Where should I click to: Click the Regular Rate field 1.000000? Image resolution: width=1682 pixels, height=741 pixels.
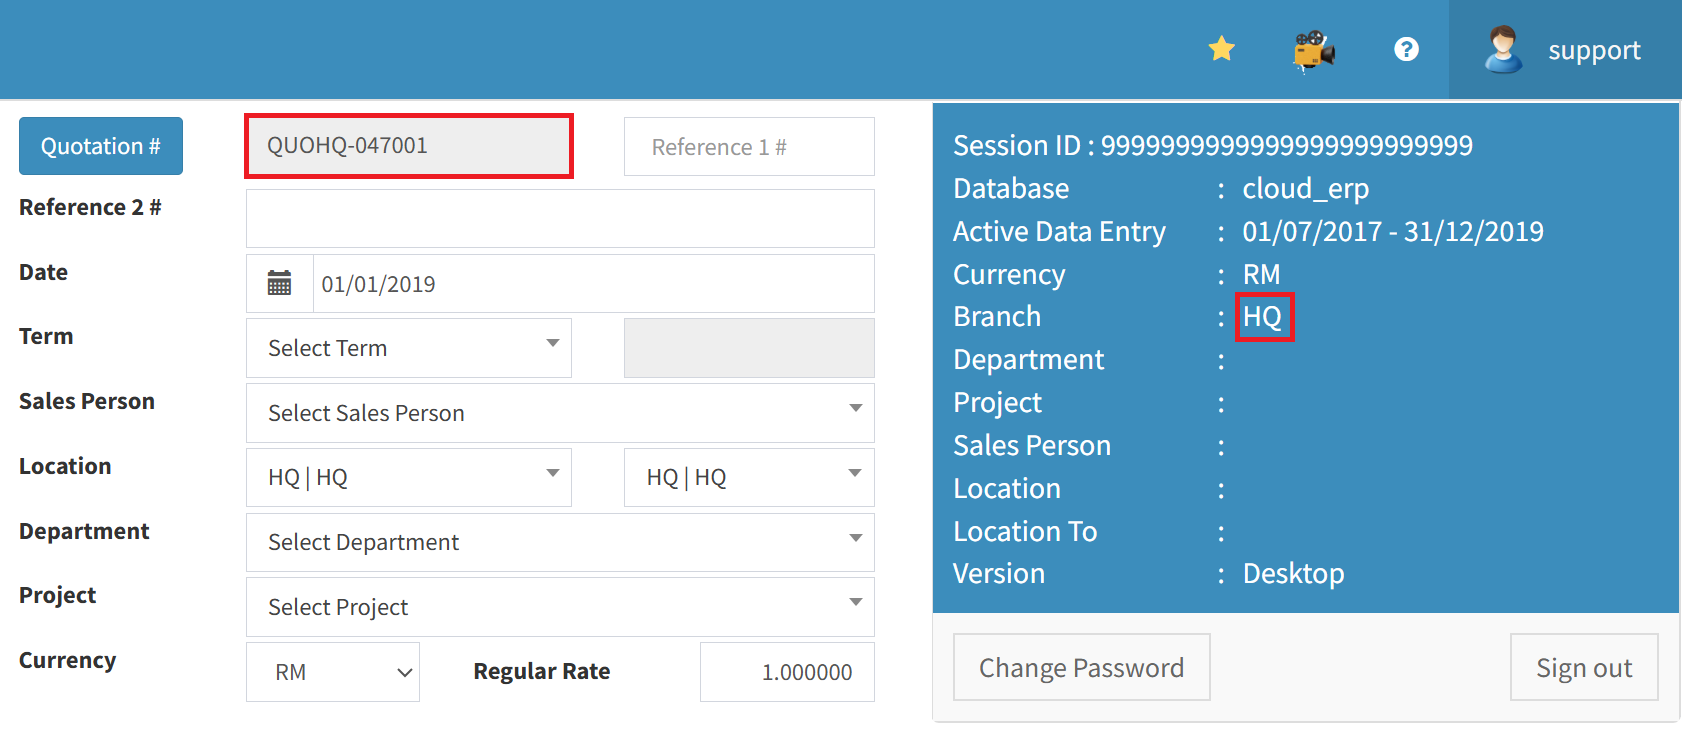point(787,672)
